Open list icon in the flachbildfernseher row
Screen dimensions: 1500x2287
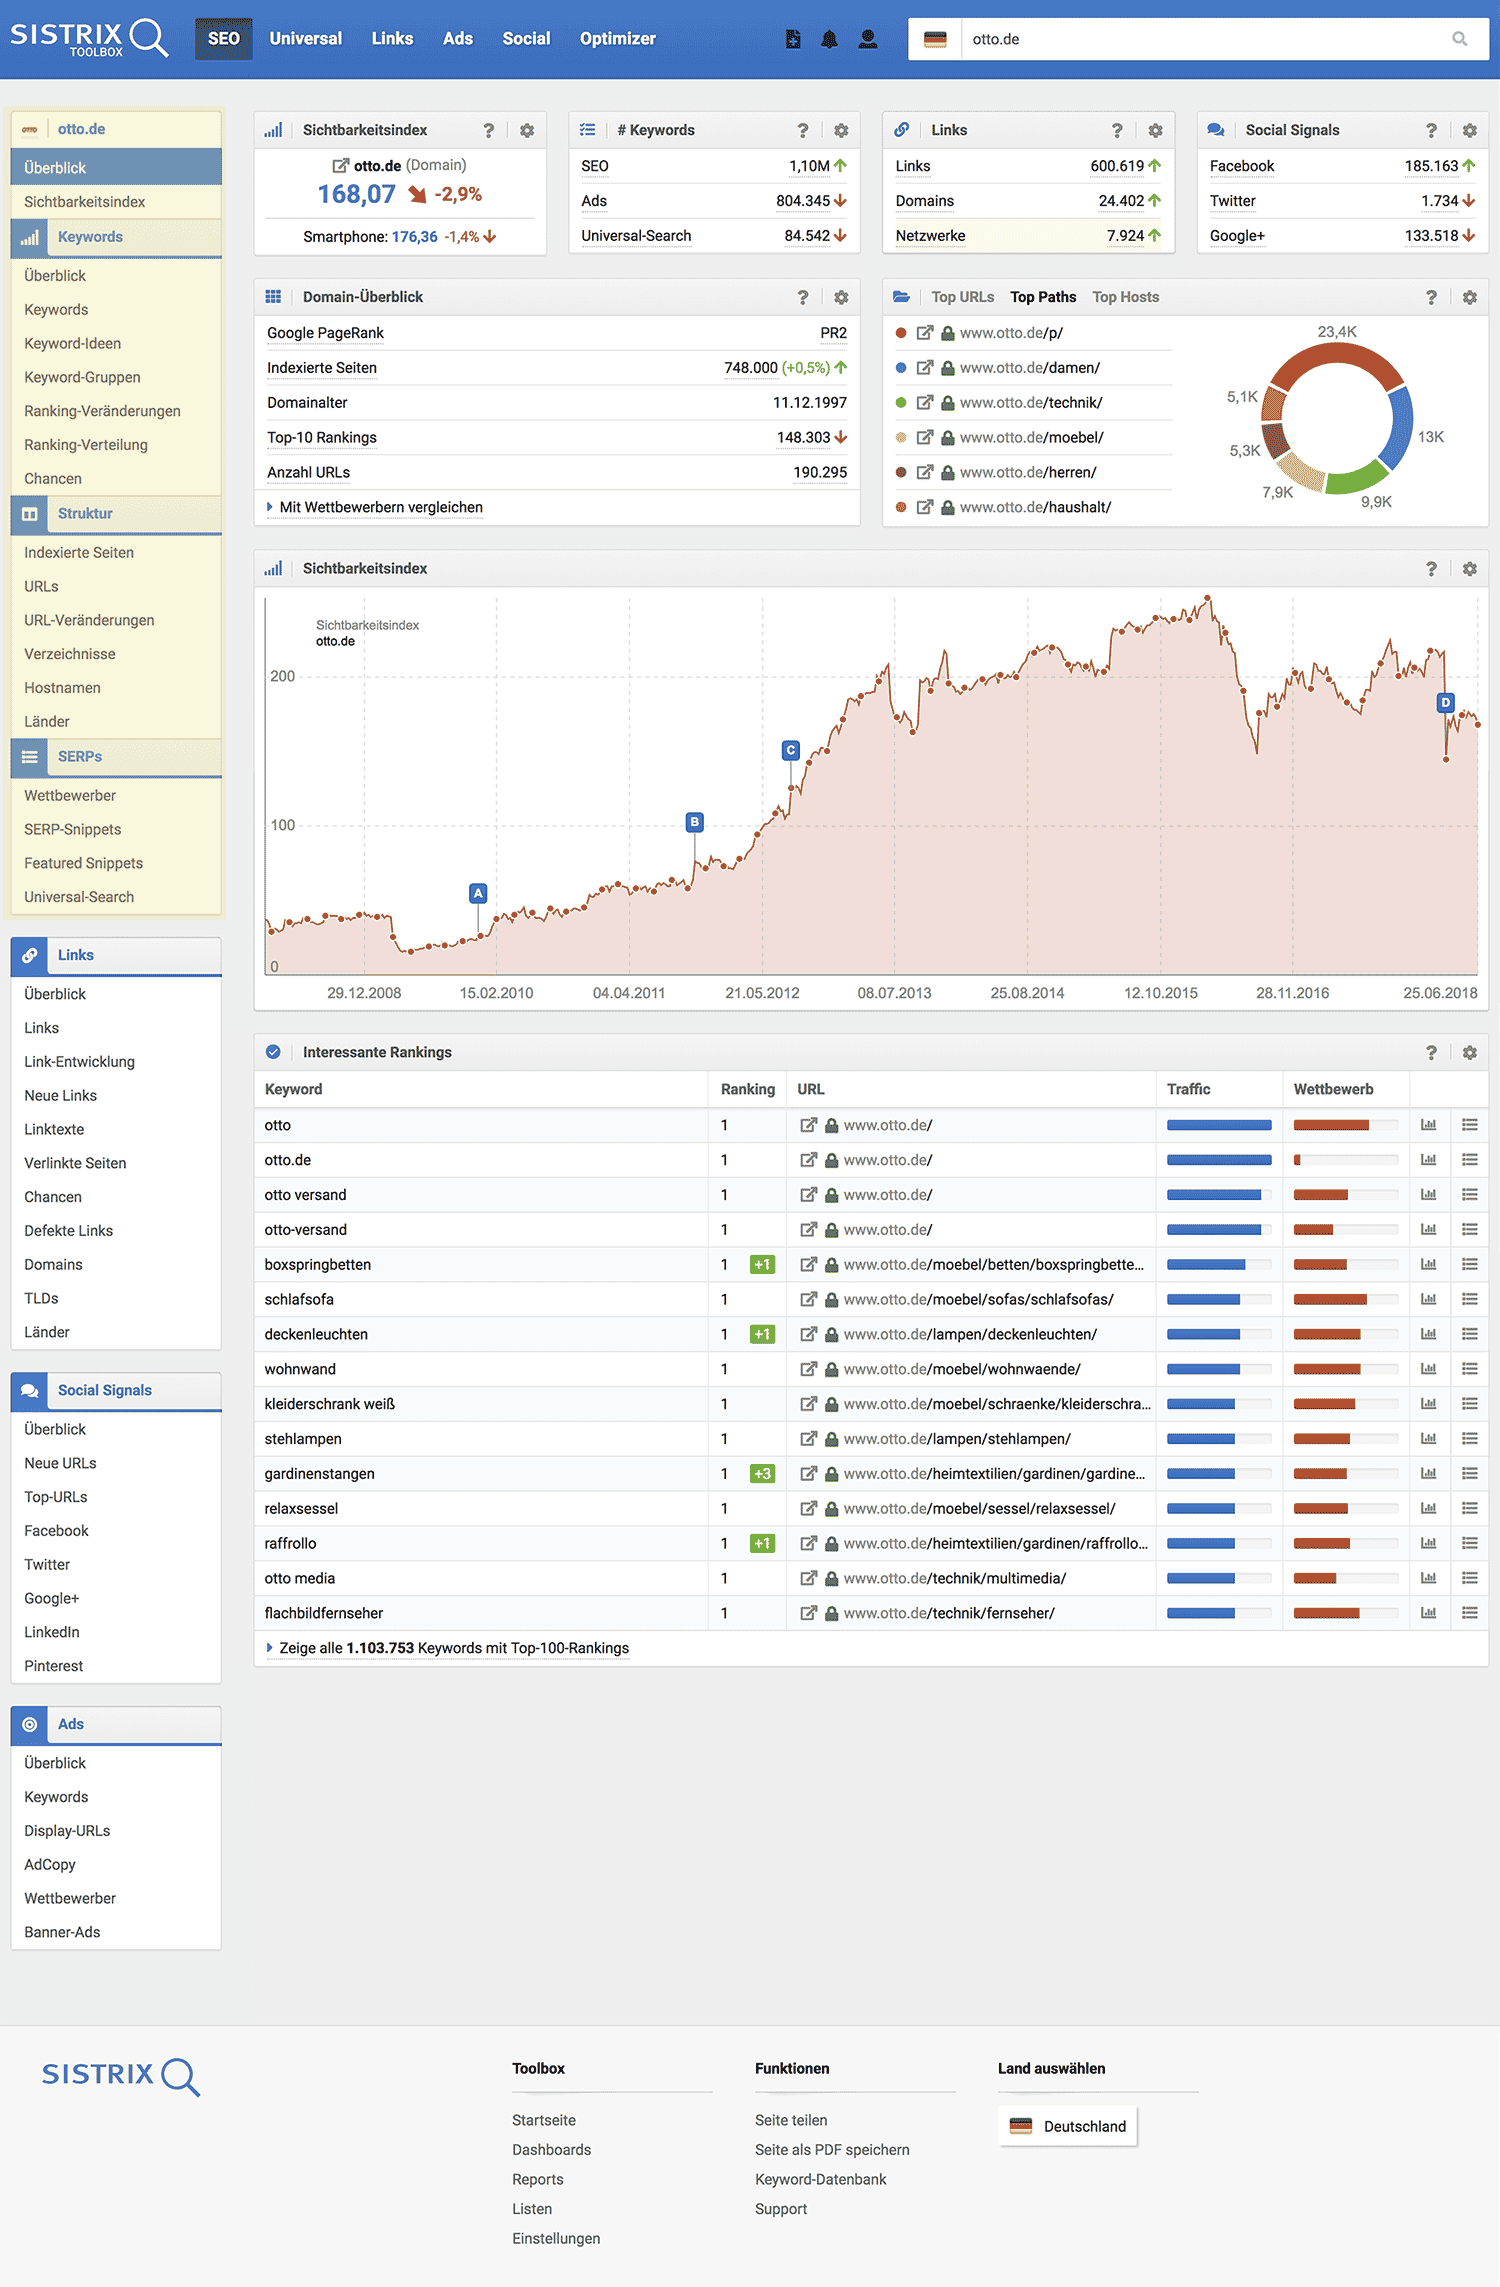[x=1469, y=1613]
